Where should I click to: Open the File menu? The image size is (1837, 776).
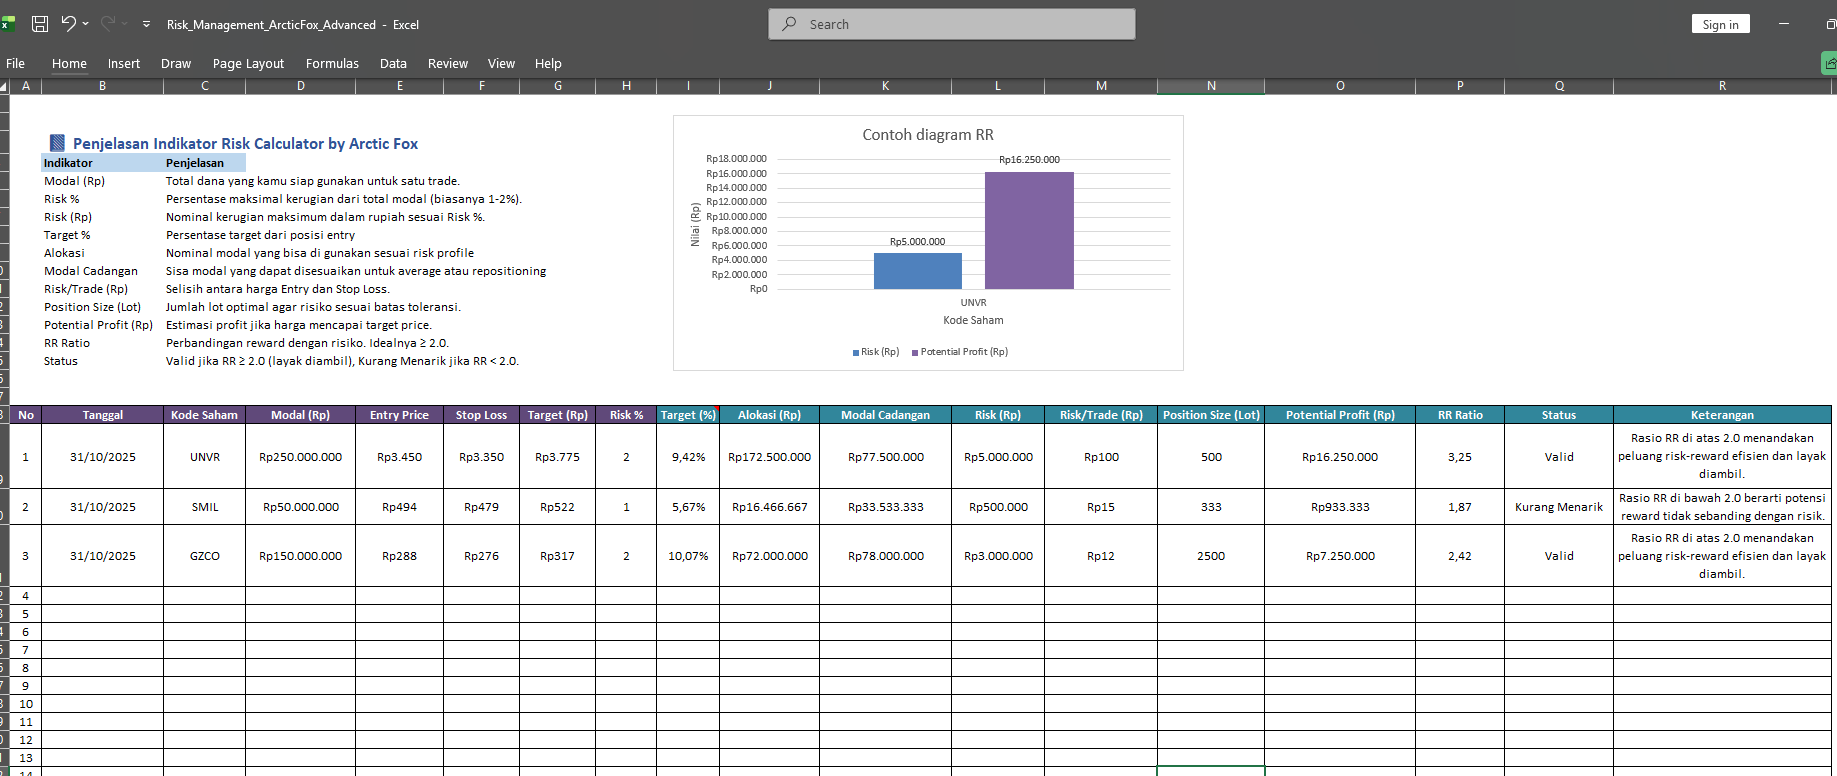[x=16, y=63]
